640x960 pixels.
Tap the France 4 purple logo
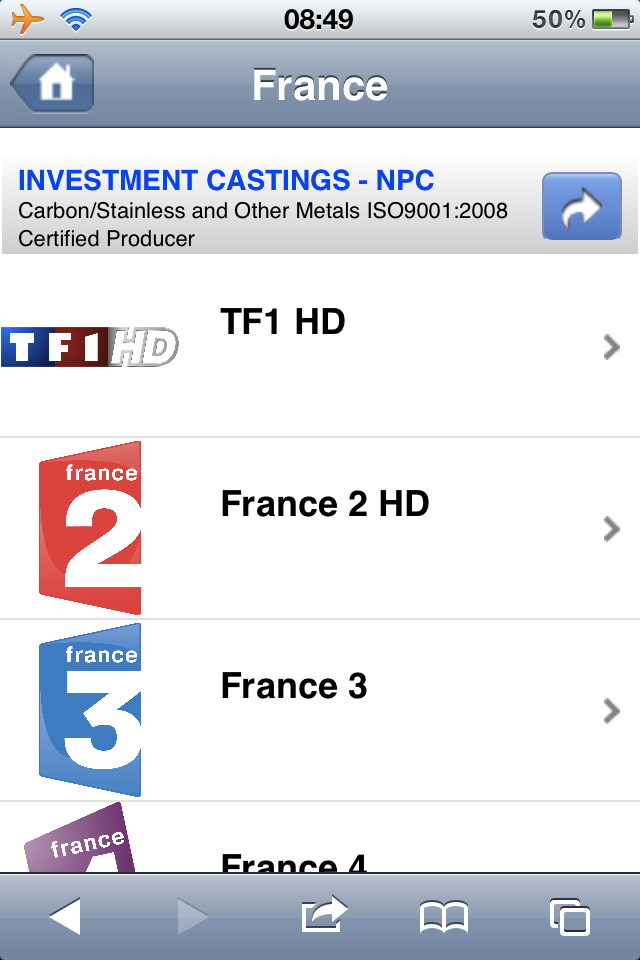(75, 840)
